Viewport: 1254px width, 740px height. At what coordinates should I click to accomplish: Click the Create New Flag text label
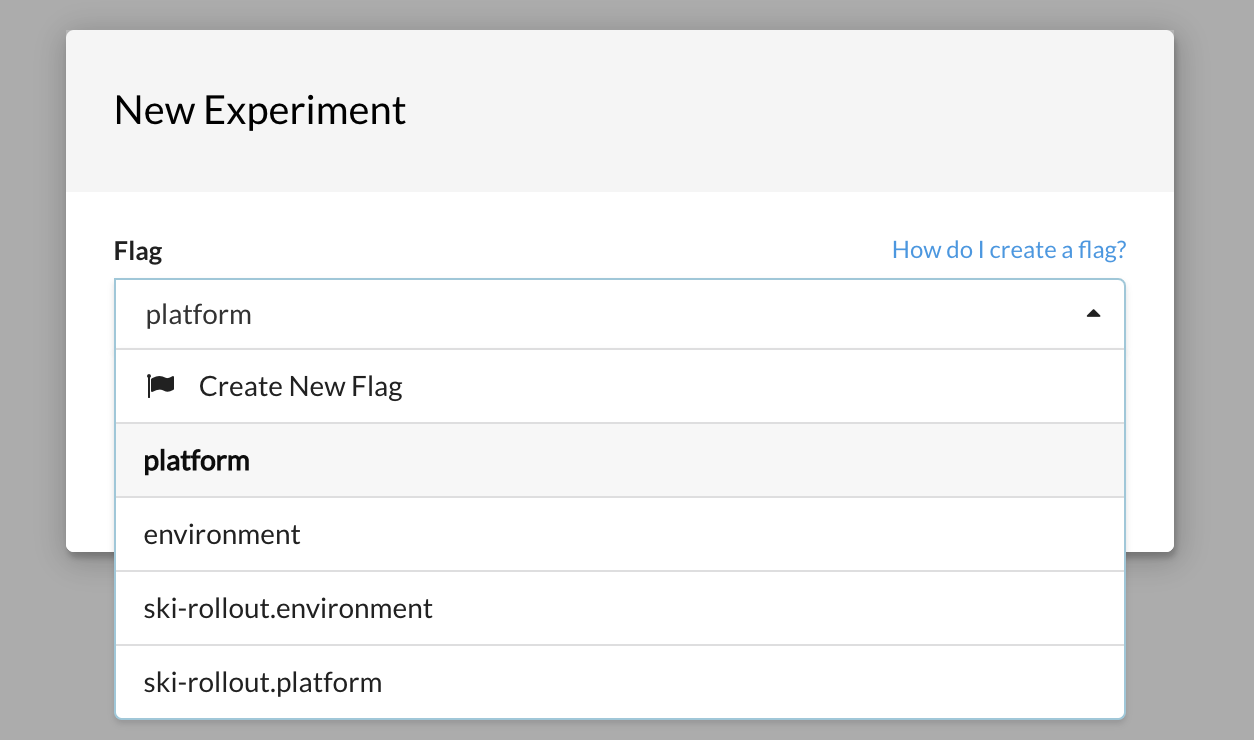coord(300,386)
